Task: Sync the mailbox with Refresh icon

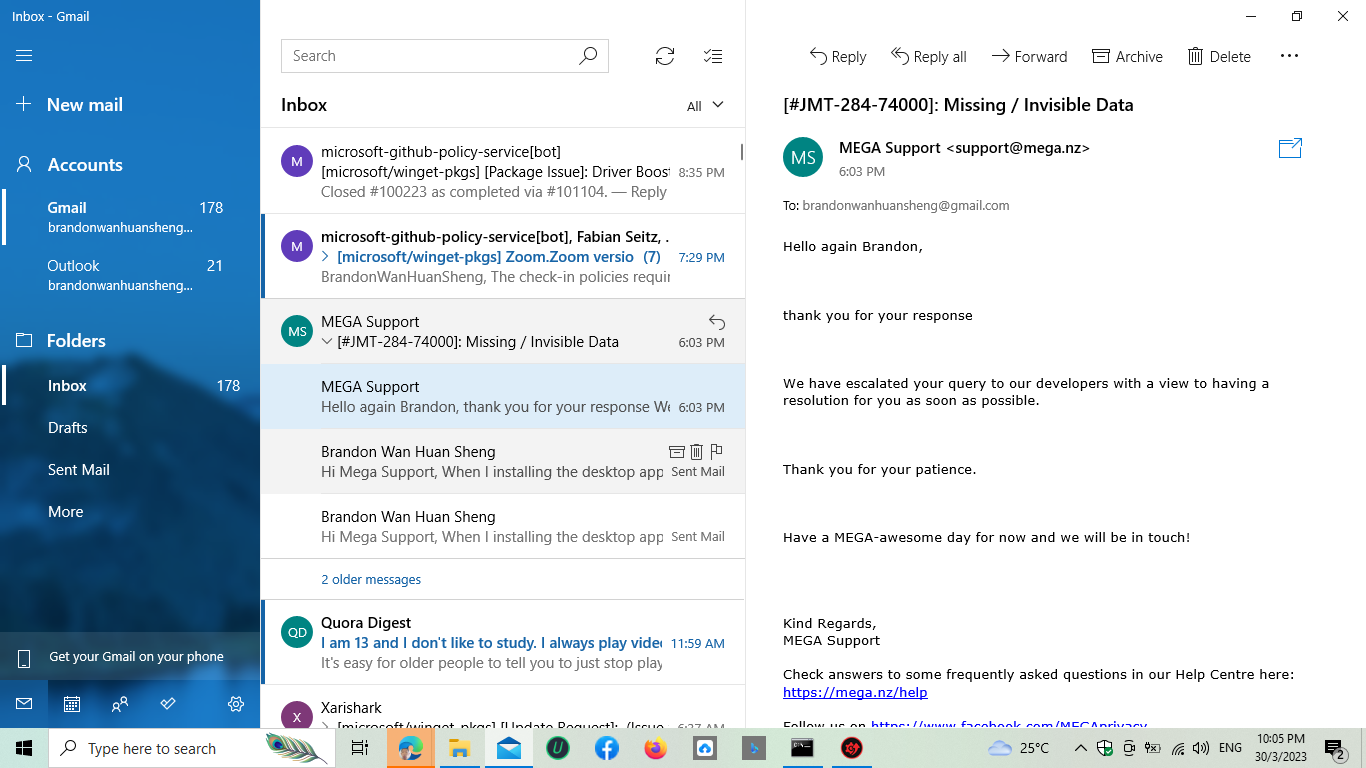Action: pos(664,56)
